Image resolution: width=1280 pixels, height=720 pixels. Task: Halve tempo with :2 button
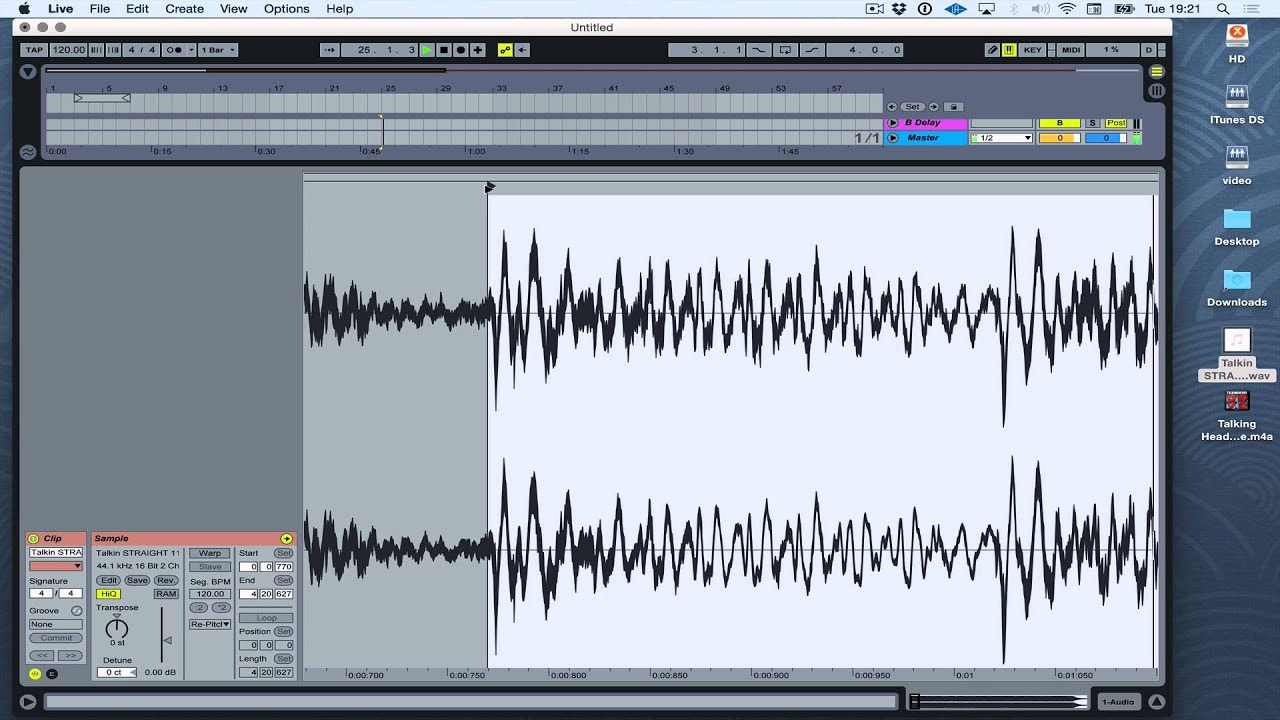point(199,608)
